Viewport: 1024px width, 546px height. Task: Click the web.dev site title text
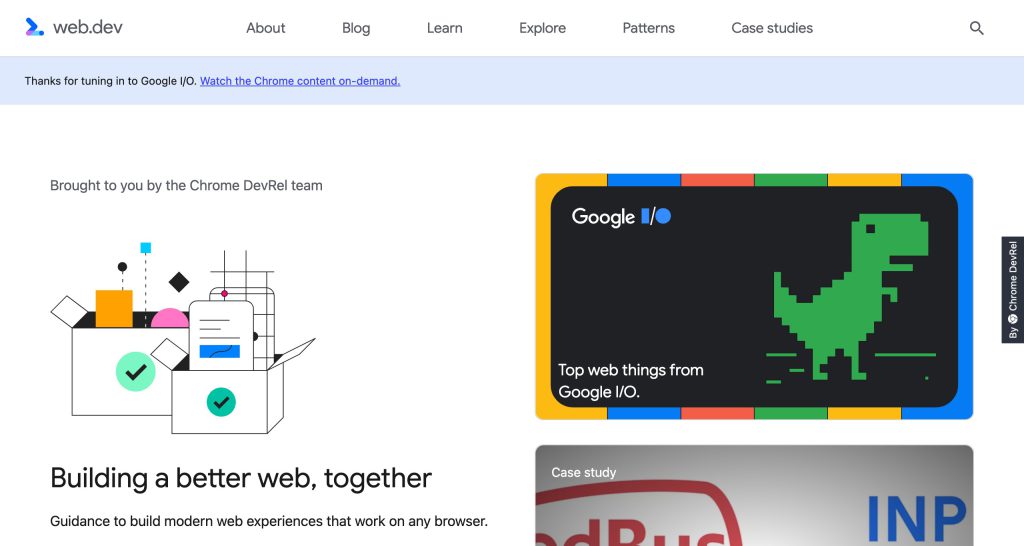[x=88, y=27]
